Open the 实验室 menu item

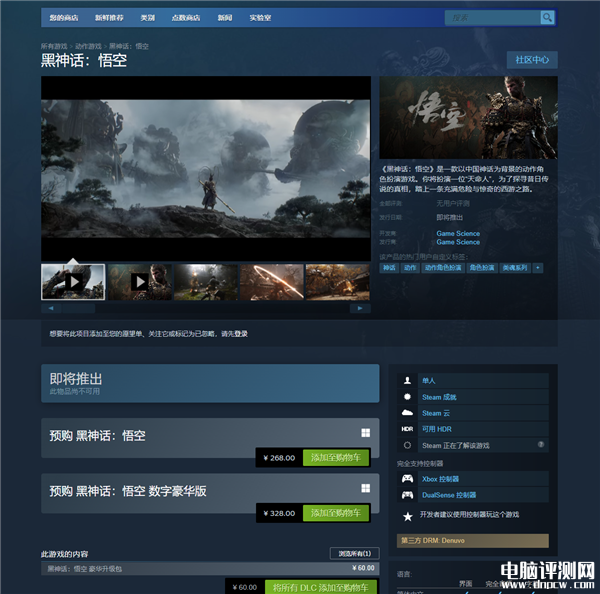click(x=260, y=18)
